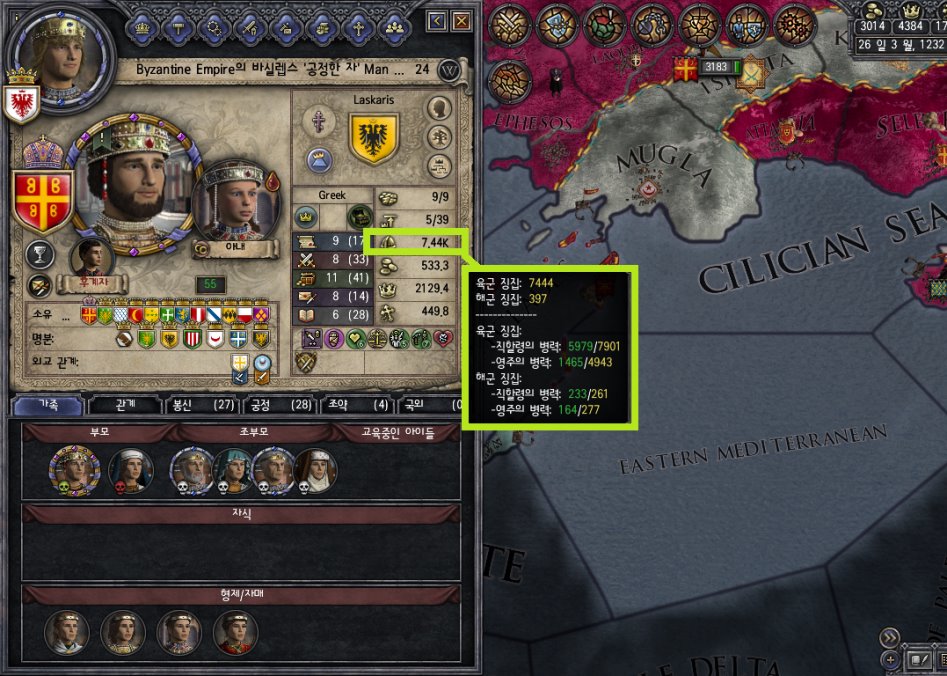The height and width of the screenshot is (676, 947).
Task: Open the Wikipedia W icon button
Action: (449, 71)
